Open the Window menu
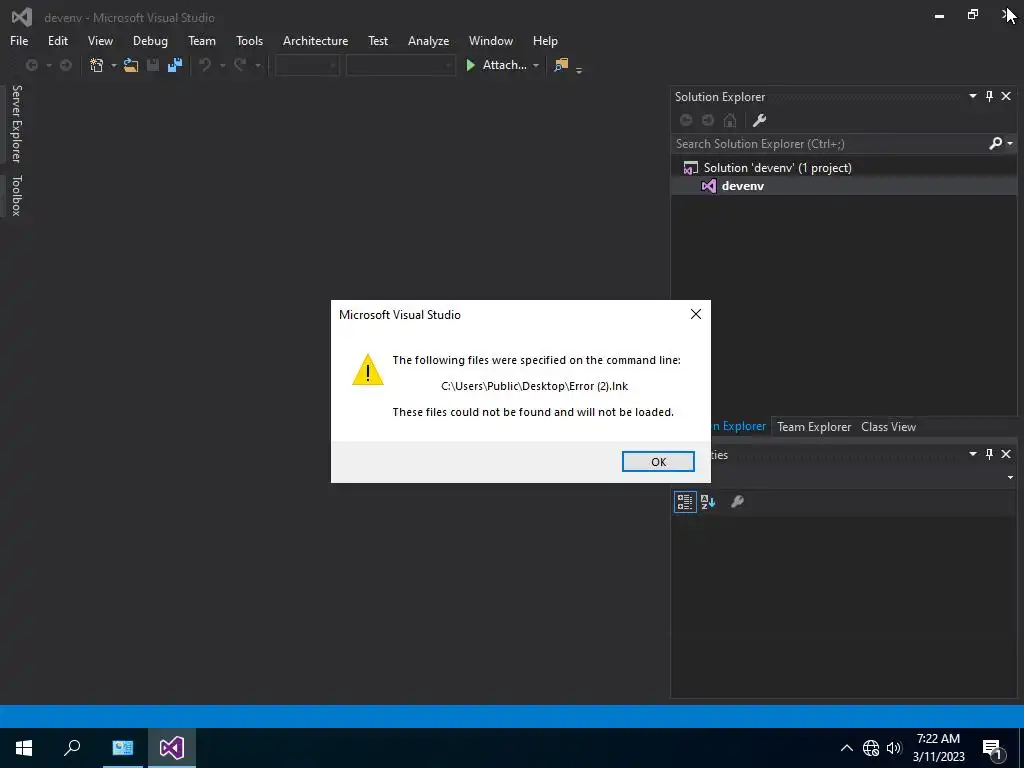The height and width of the screenshot is (768, 1024). pos(490,40)
